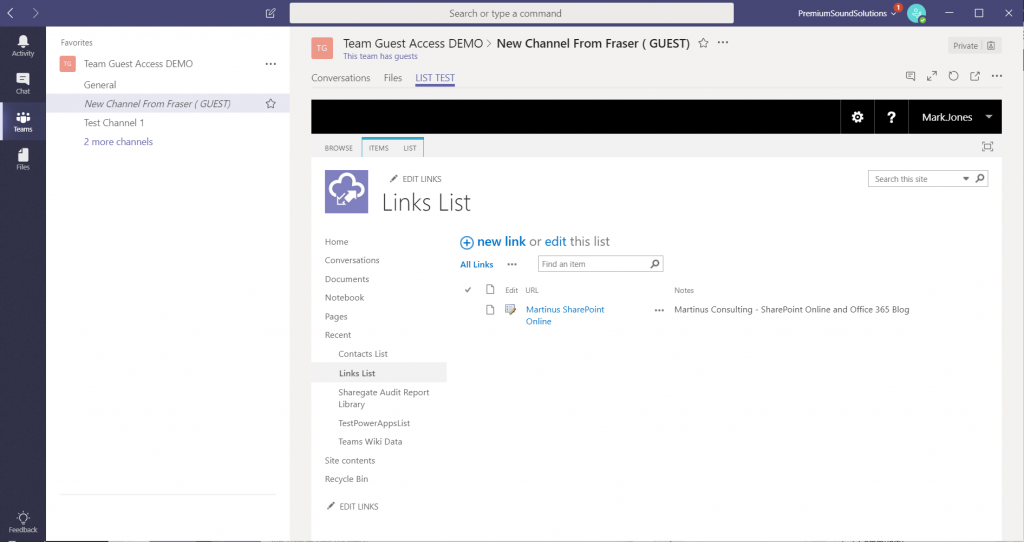Open the Files icon in sidebar
The width and height of the screenshot is (1024, 542).
(x=23, y=159)
